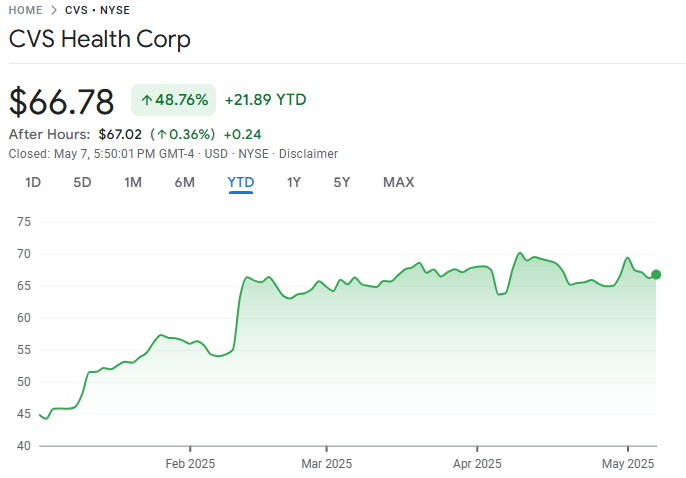Screen dimensions: 686x478
Task: Show the 1M price chart
Action: [133, 182]
